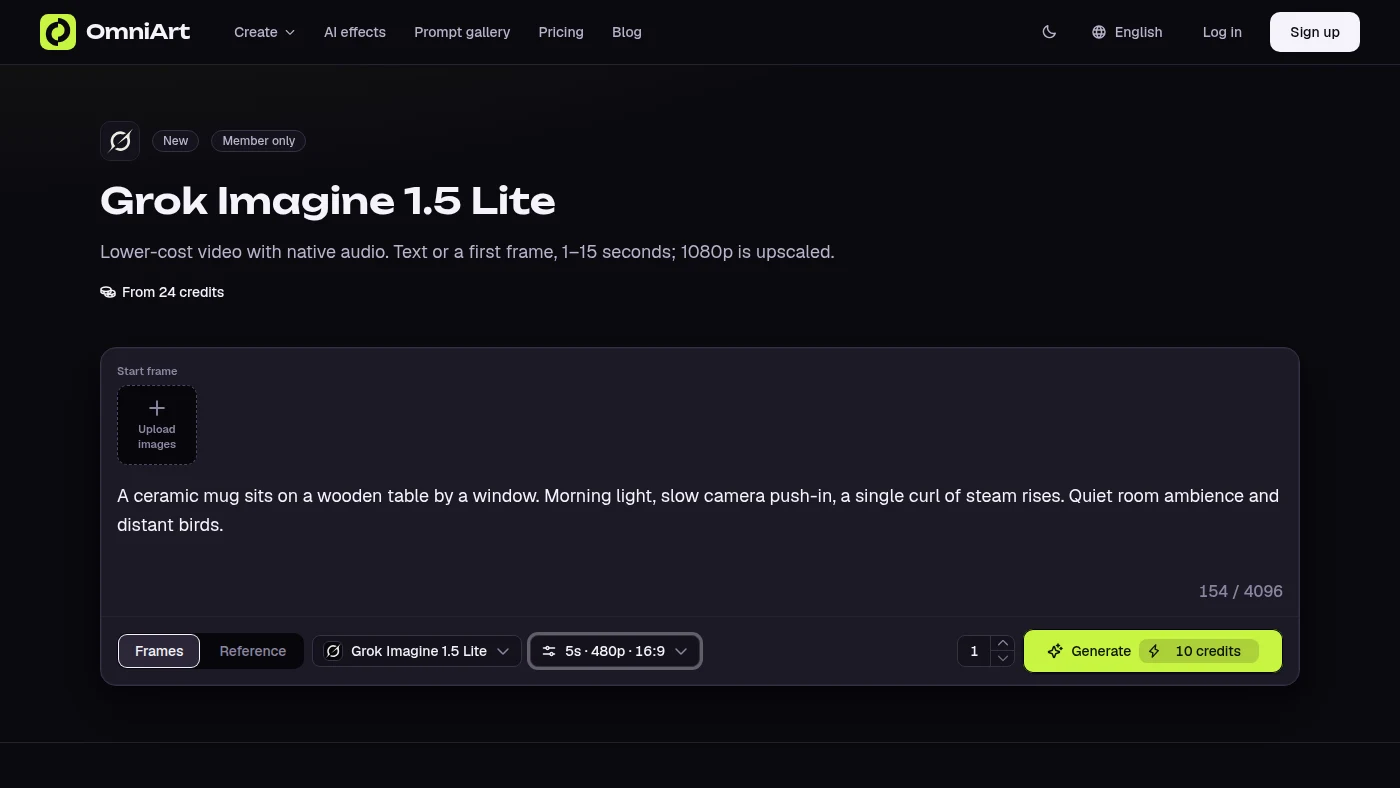The width and height of the screenshot is (1400, 788).
Task: Visit the Blog page
Action: (x=627, y=32)
